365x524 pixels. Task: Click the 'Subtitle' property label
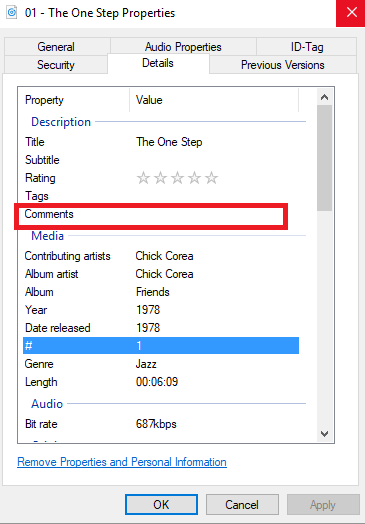[x=42, y=160]
